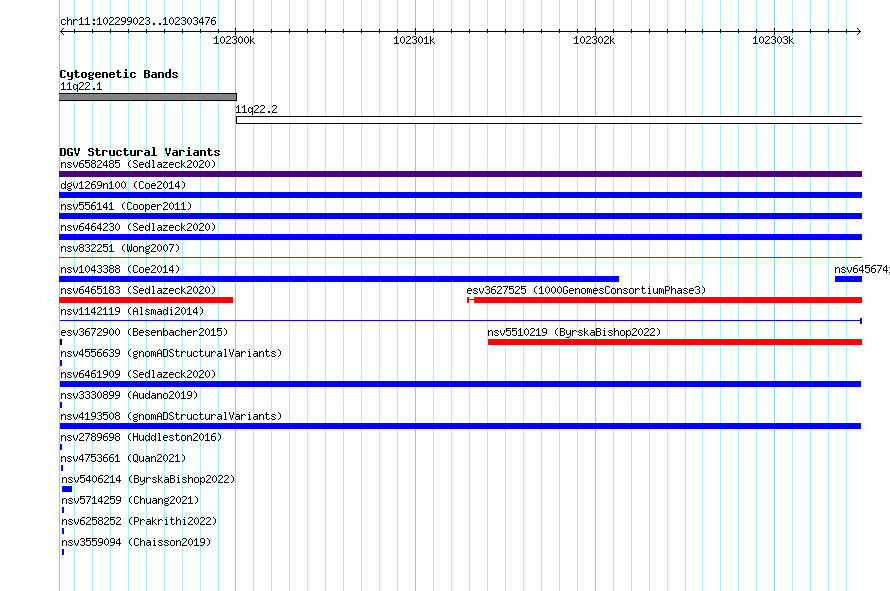Select the blue nsv4193508 variant bar
Viewport: 890px width, 591px height.
[460, 426]
